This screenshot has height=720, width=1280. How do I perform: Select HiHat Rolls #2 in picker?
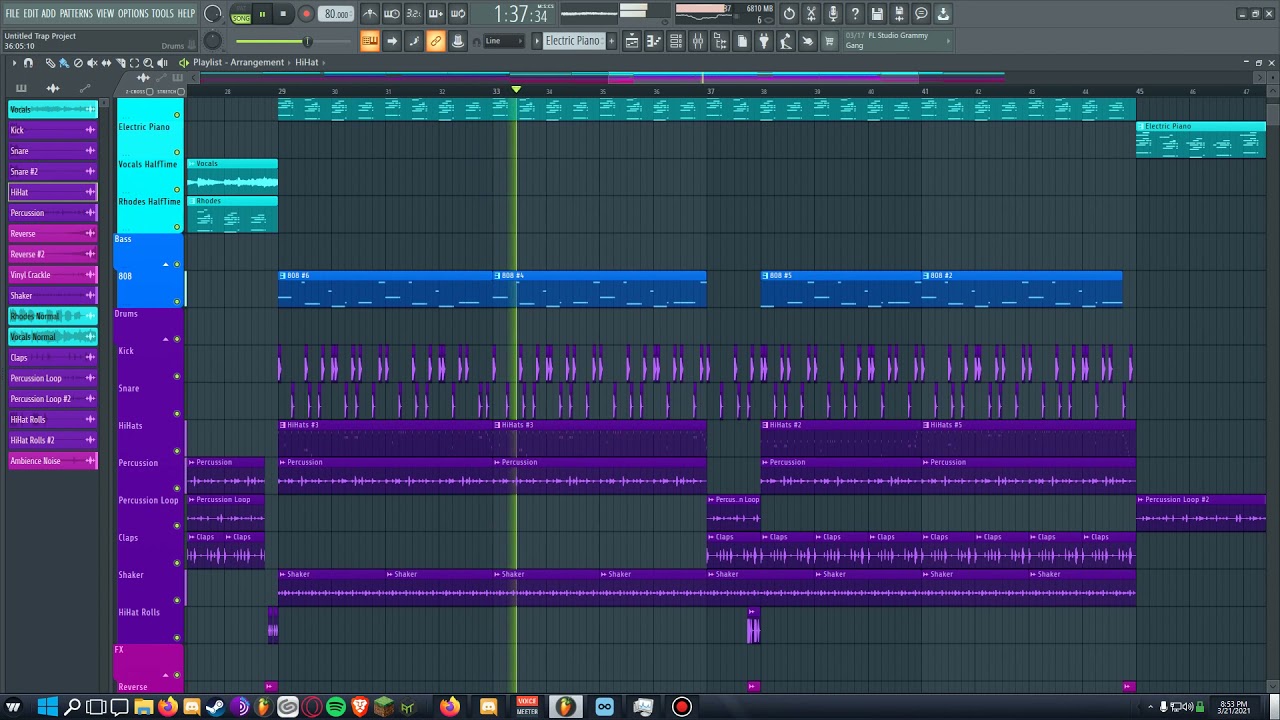52,440
